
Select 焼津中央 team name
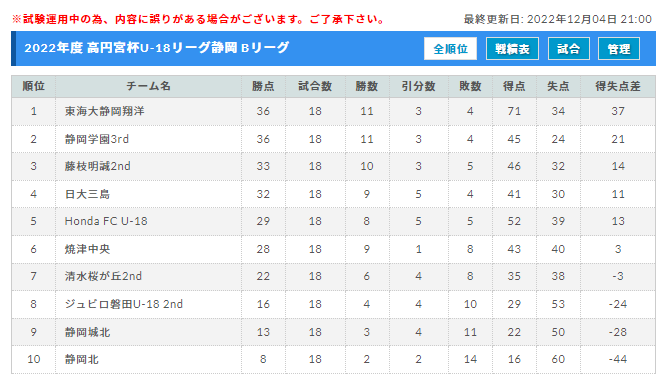[87, 249]
